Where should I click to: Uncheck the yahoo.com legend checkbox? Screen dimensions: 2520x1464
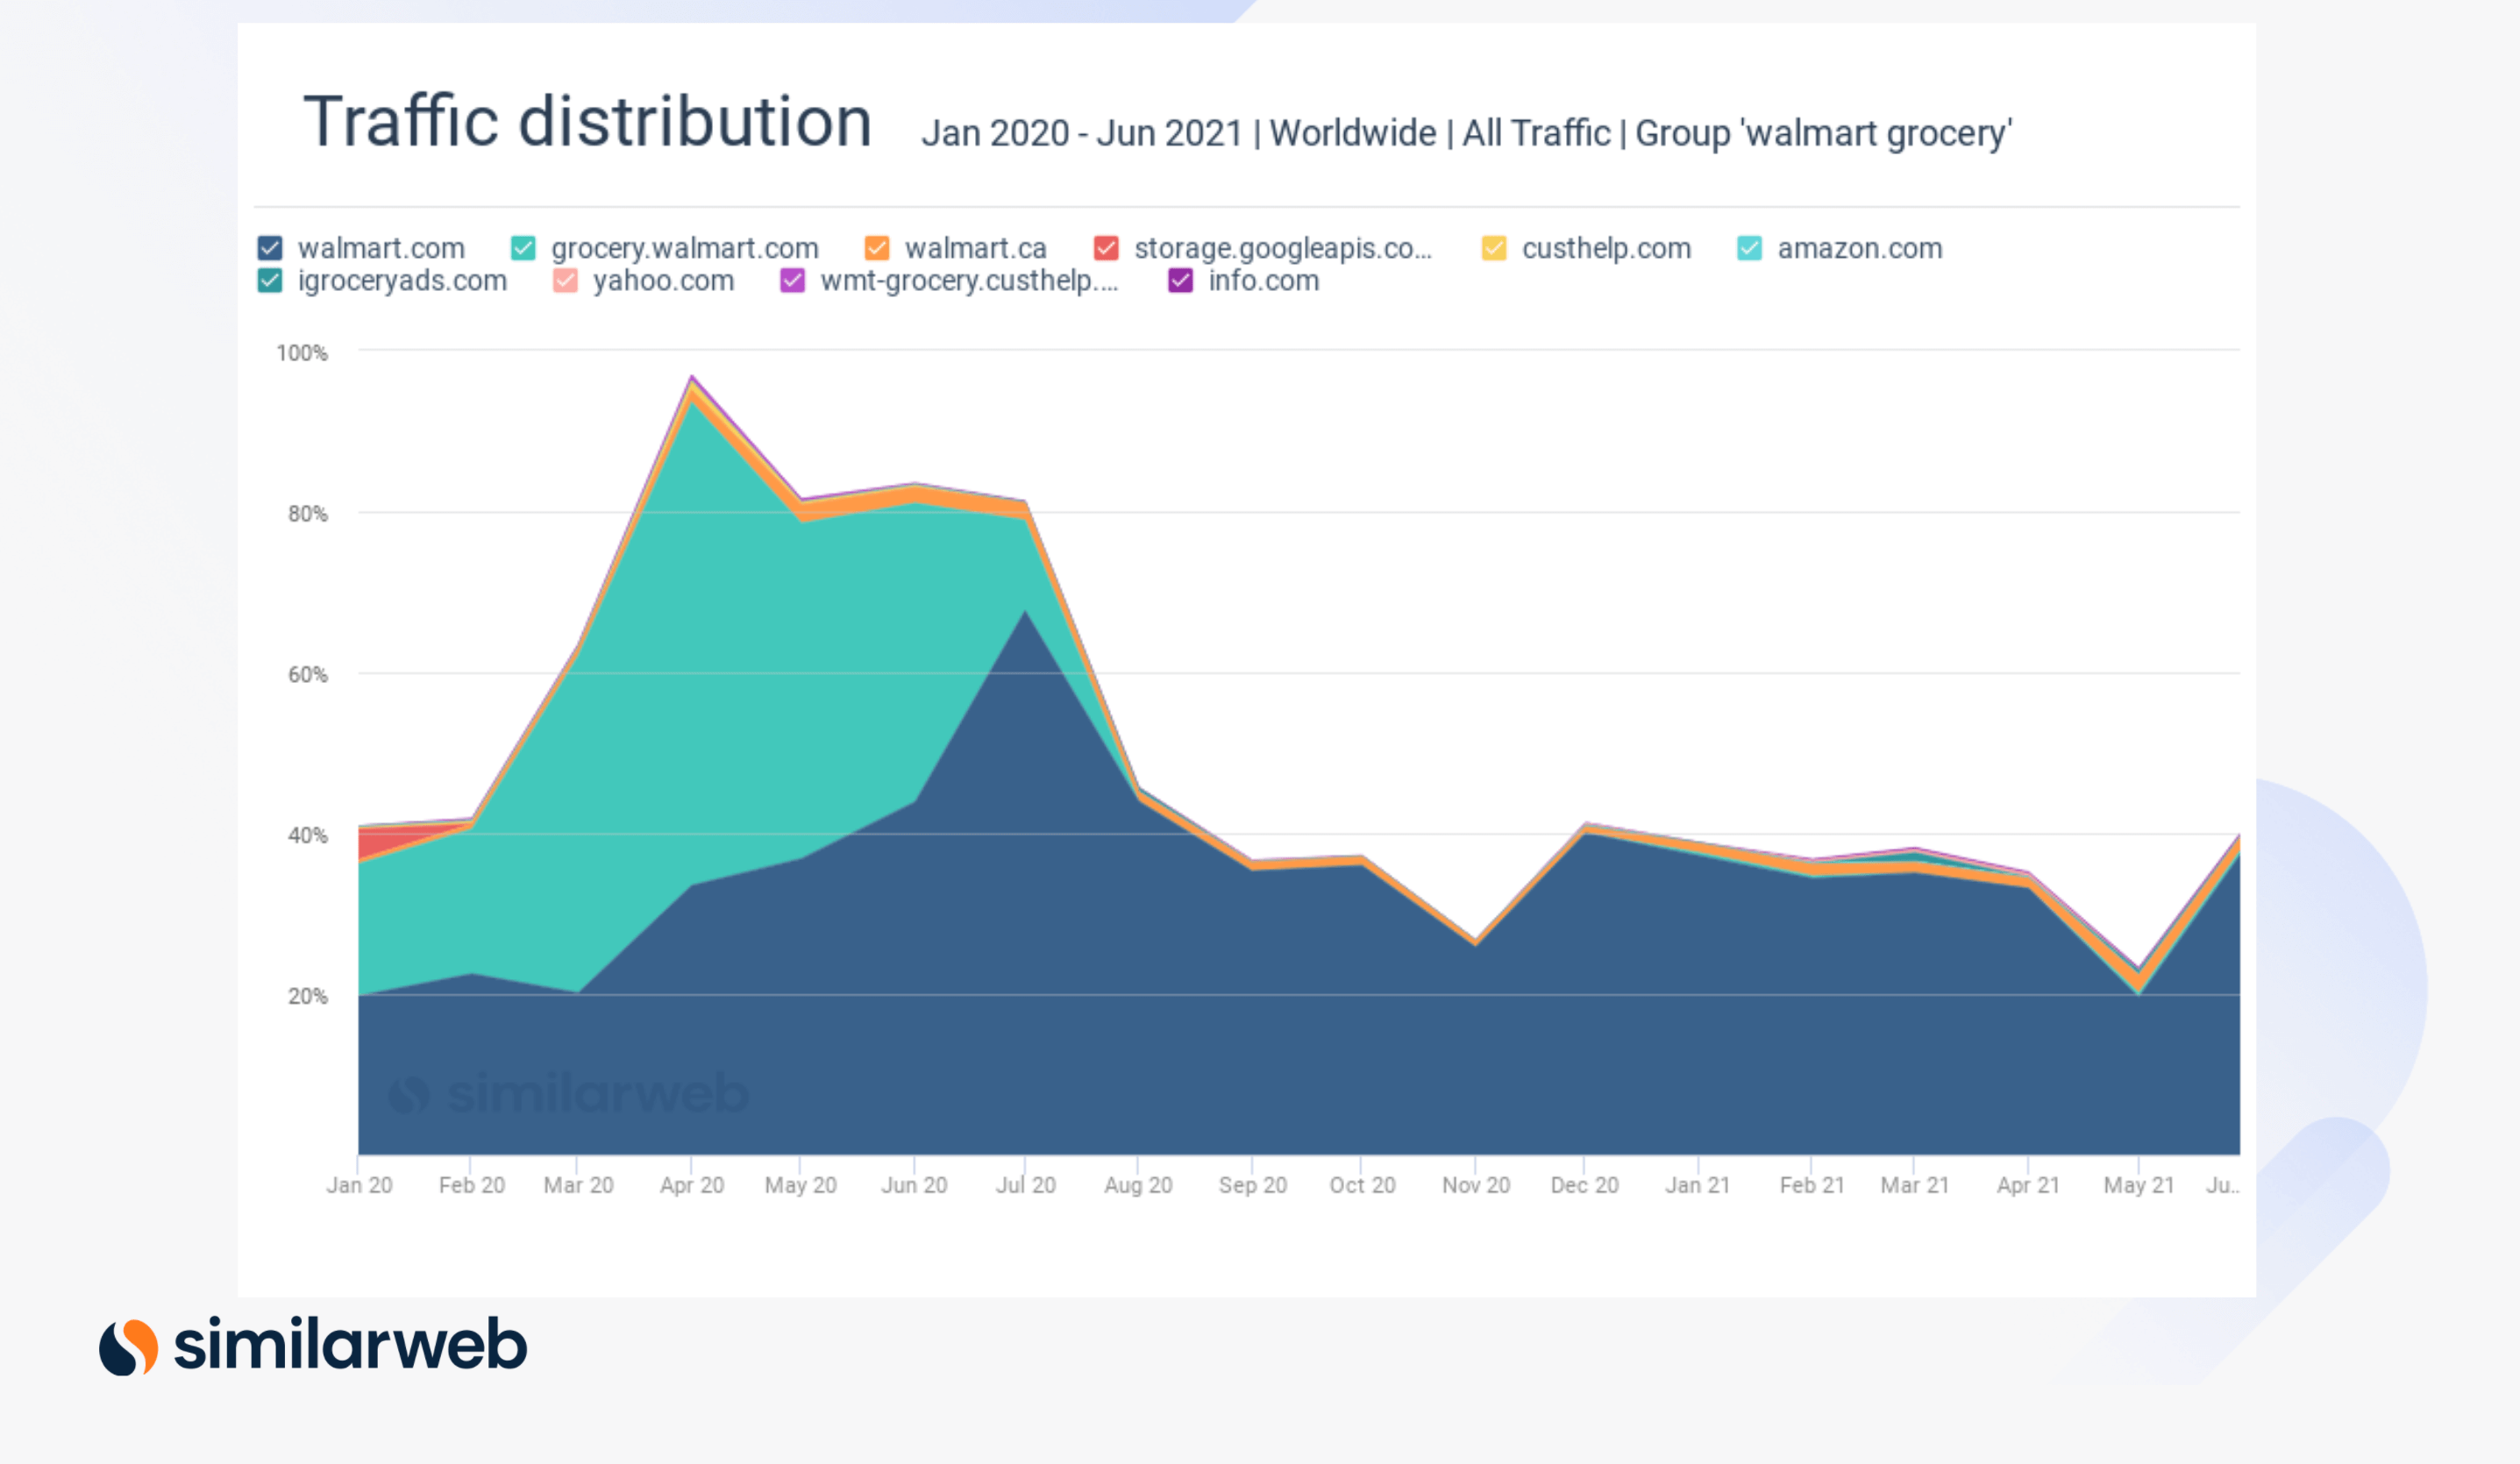[x=565, y=281]
